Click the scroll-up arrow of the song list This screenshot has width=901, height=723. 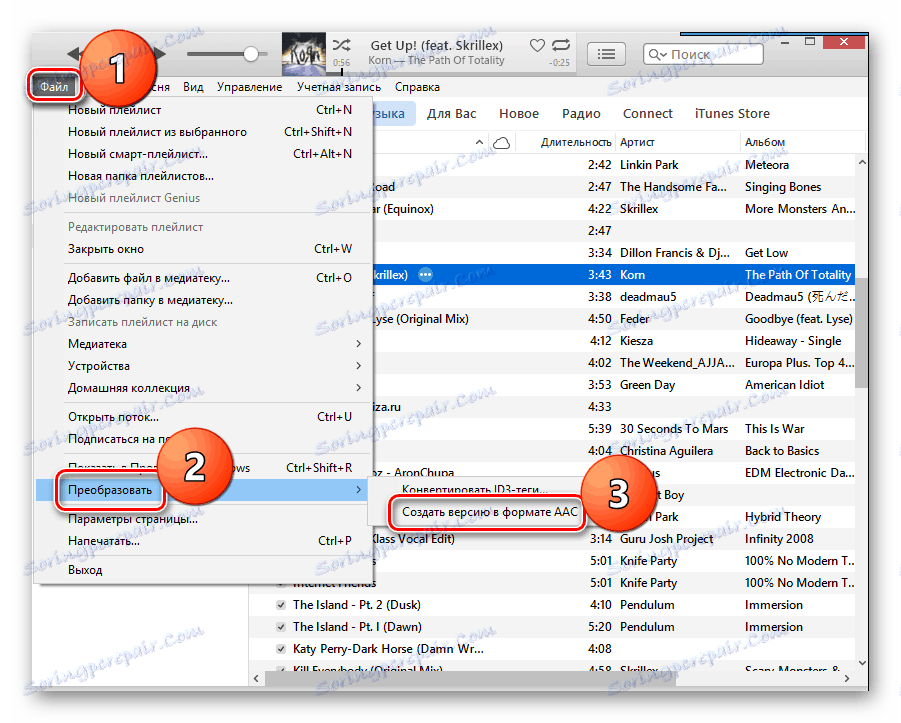pyautogui.click(x=862, y=163)
